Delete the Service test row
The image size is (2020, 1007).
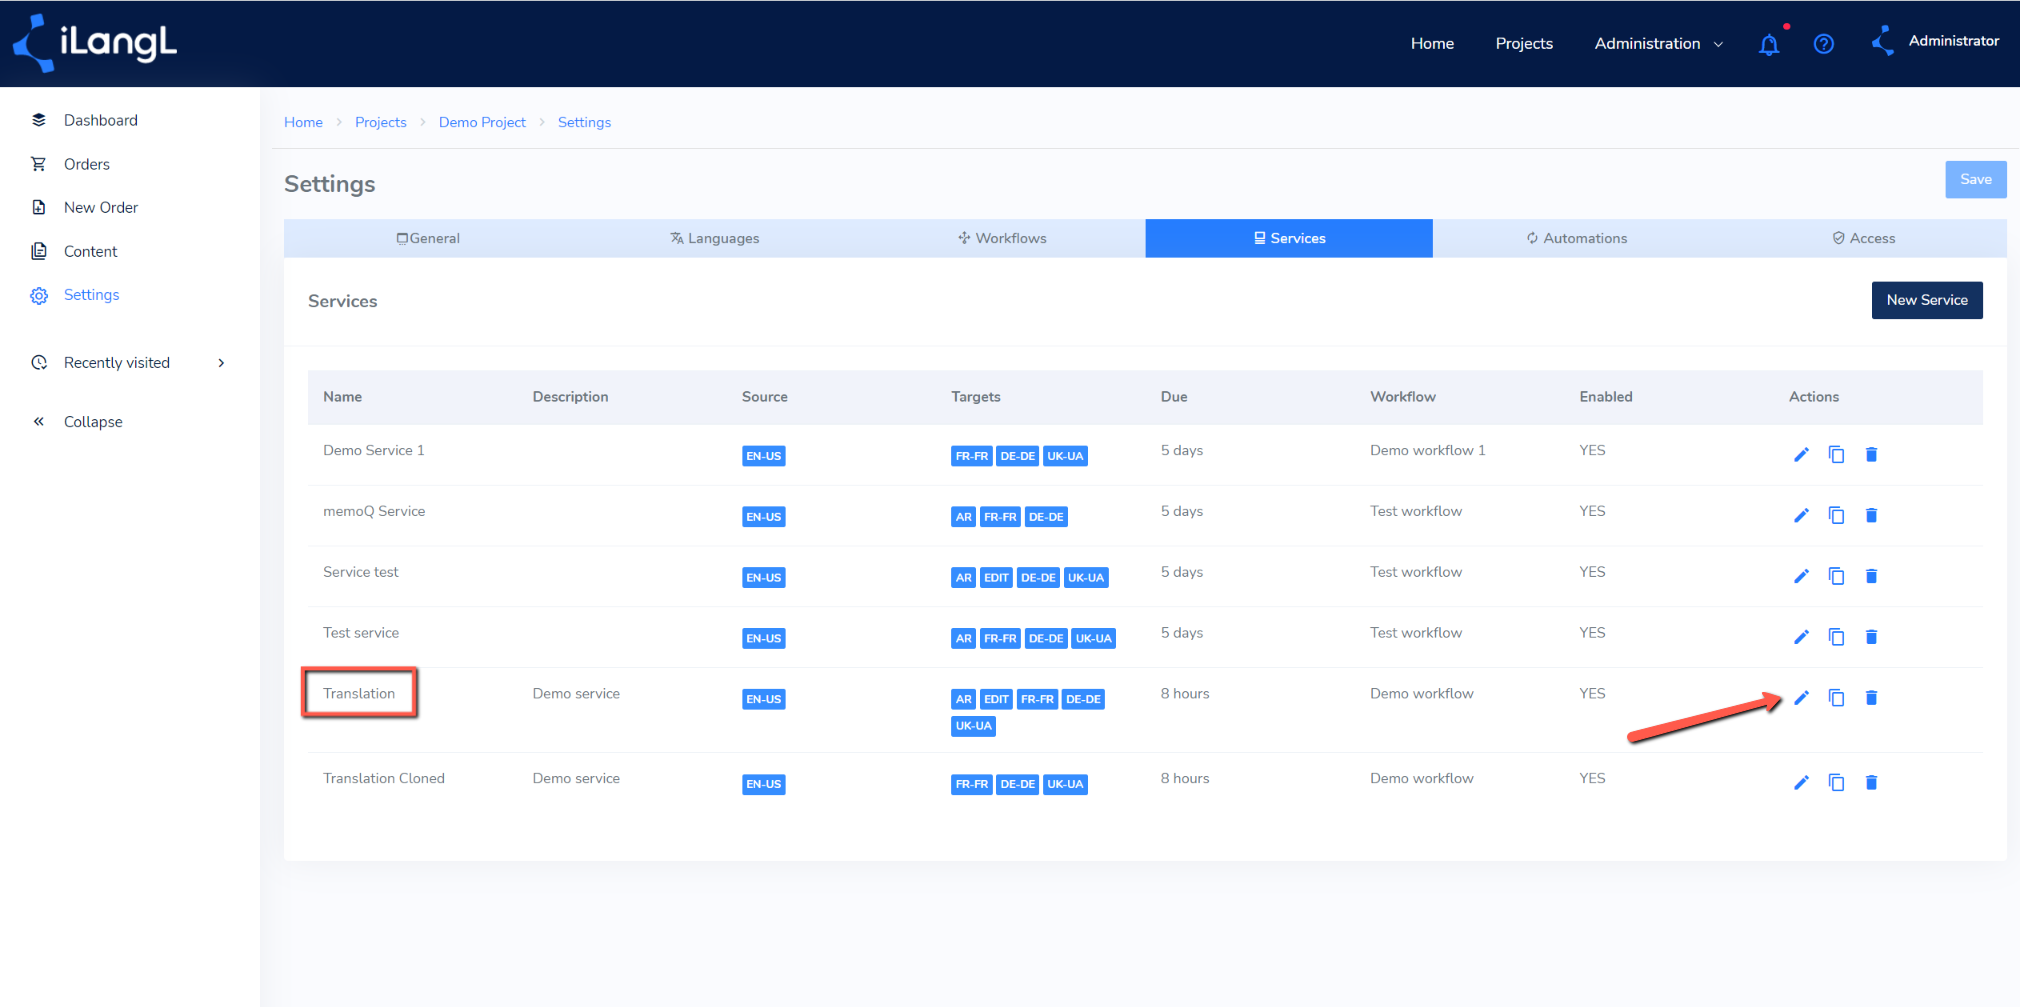(1871, 577)
